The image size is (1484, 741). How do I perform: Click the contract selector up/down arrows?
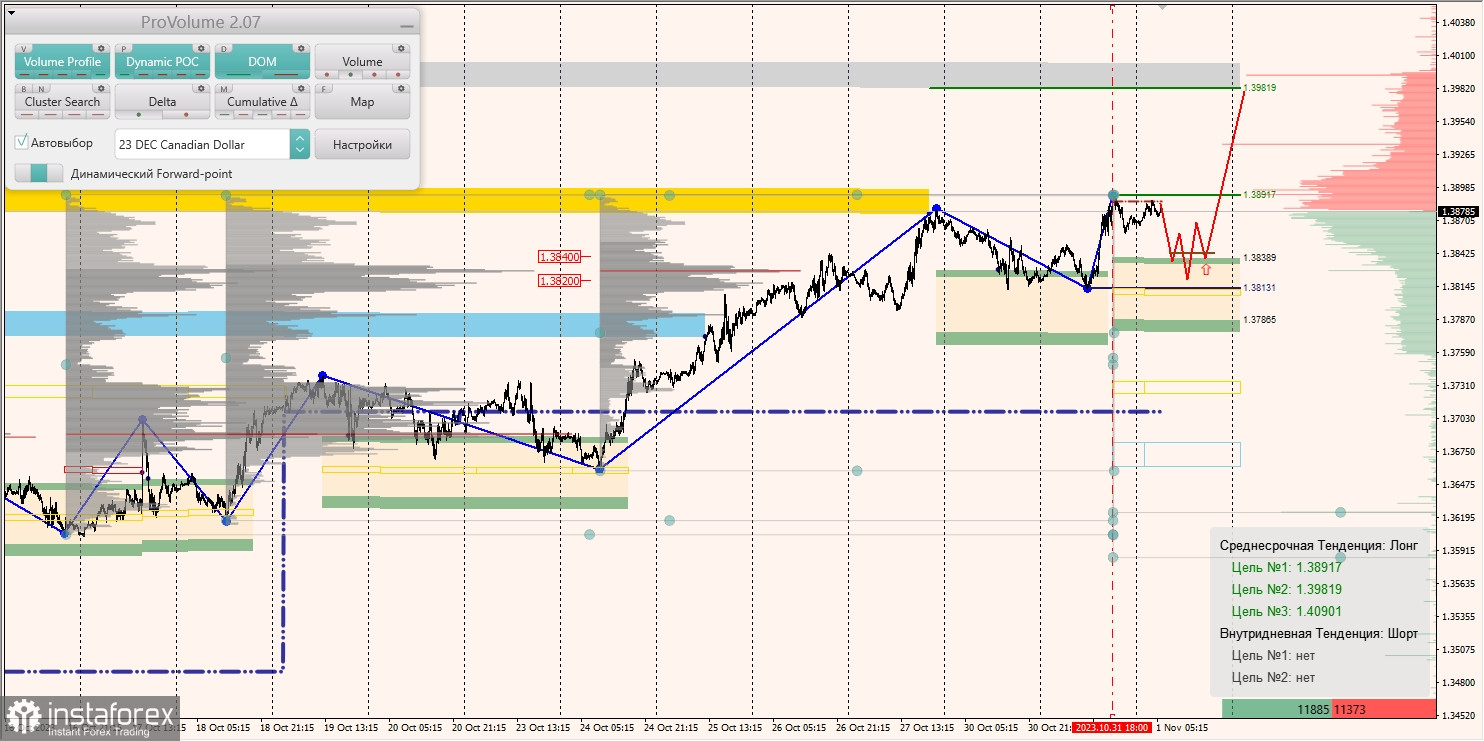click(299, 144)
